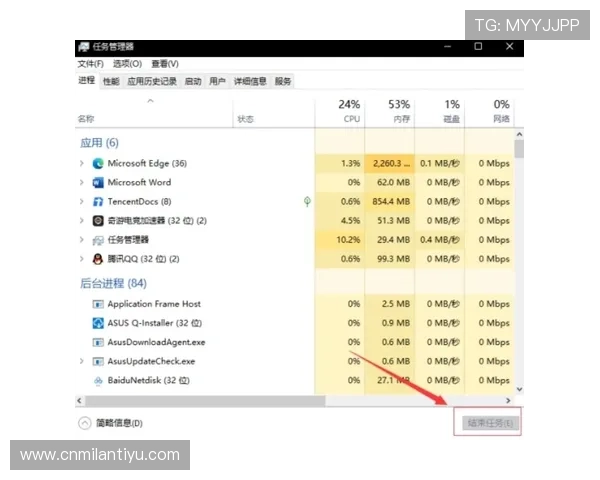
Task: Switch to the 用户 tab
Action: pos(217,82)
